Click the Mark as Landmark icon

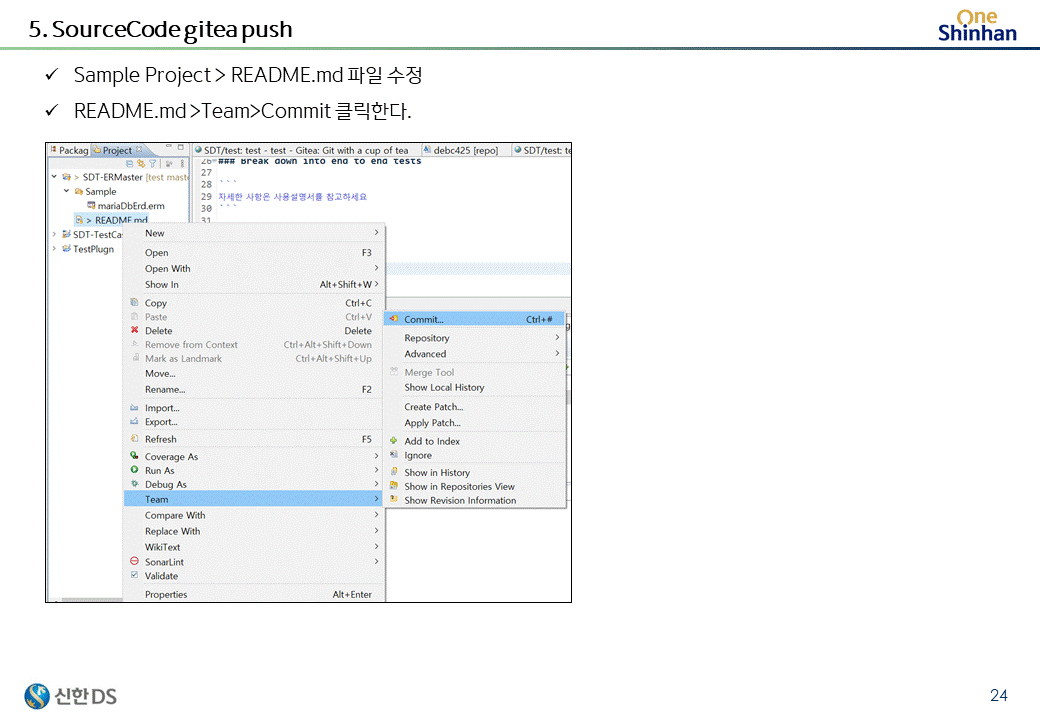135,358
